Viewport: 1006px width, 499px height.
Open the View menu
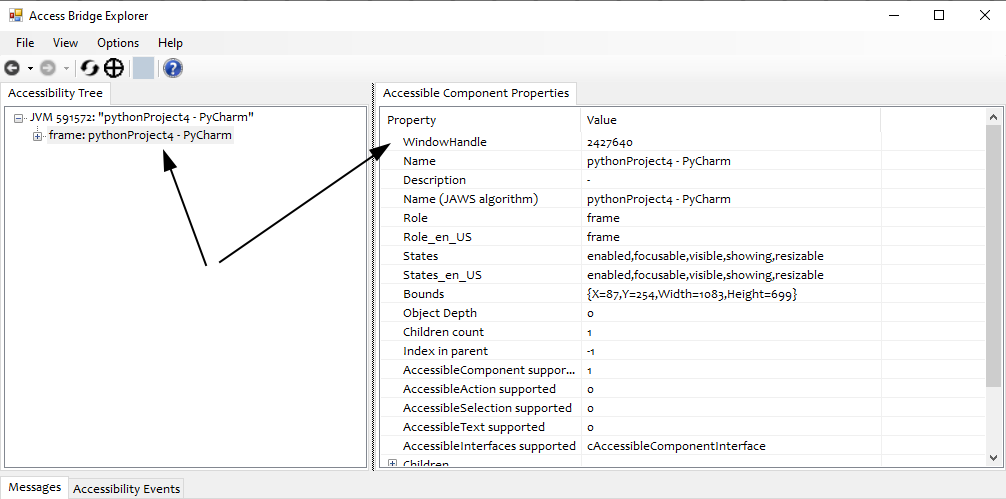(65, 43)
